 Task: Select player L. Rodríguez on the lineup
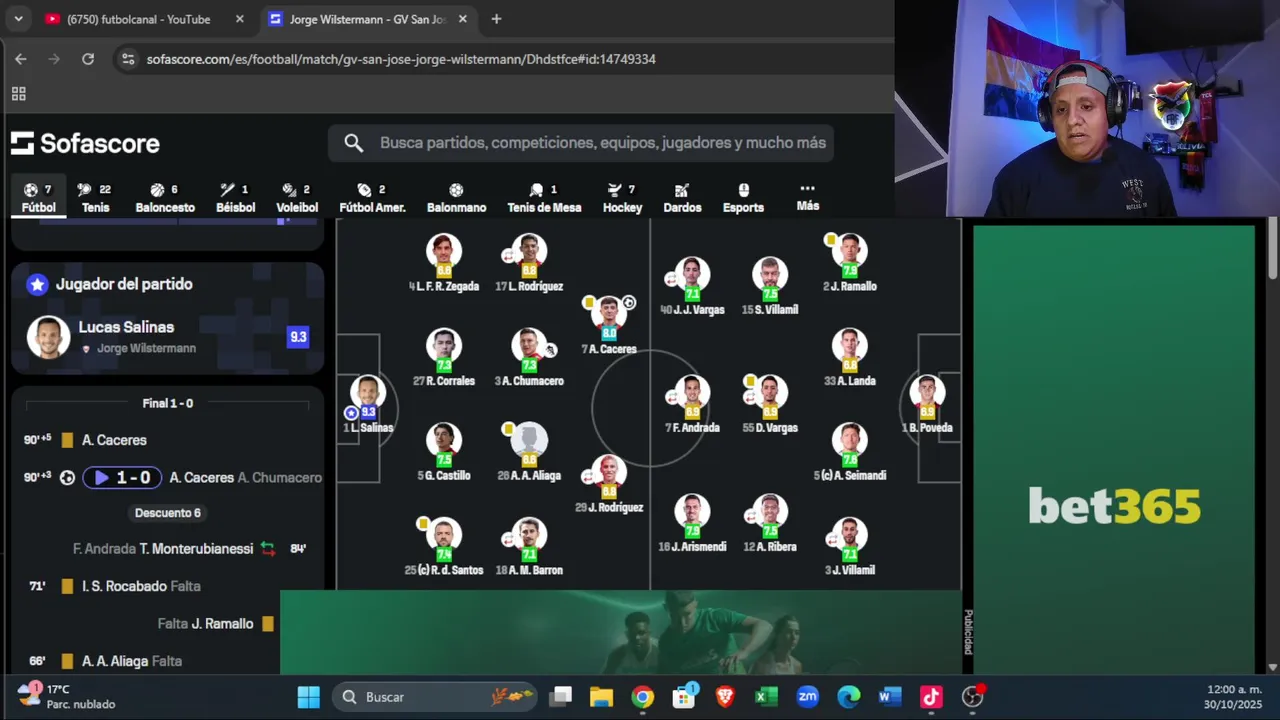(x=528, y=263)
